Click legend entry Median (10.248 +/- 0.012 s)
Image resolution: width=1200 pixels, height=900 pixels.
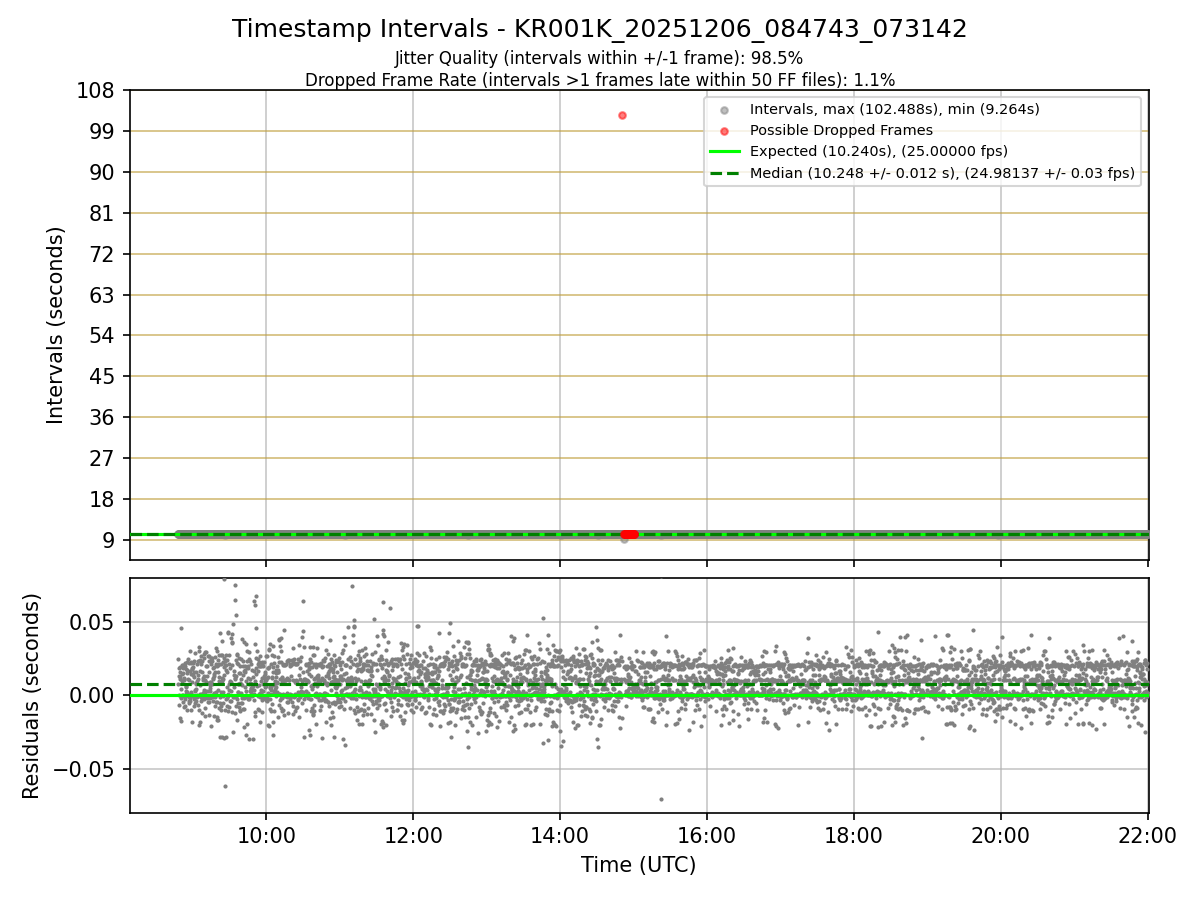[x=942, y=173]
